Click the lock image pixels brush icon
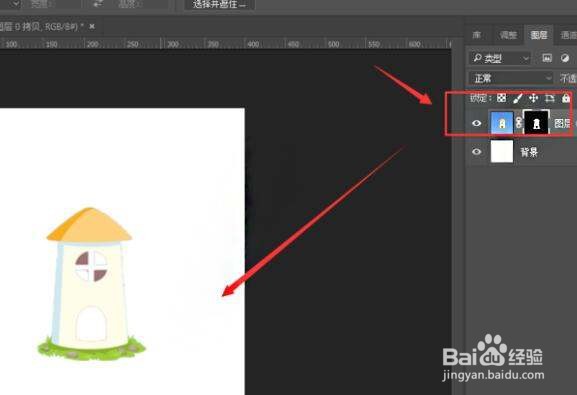The height and width of the screenshot is (395, 577). [518, 98]
